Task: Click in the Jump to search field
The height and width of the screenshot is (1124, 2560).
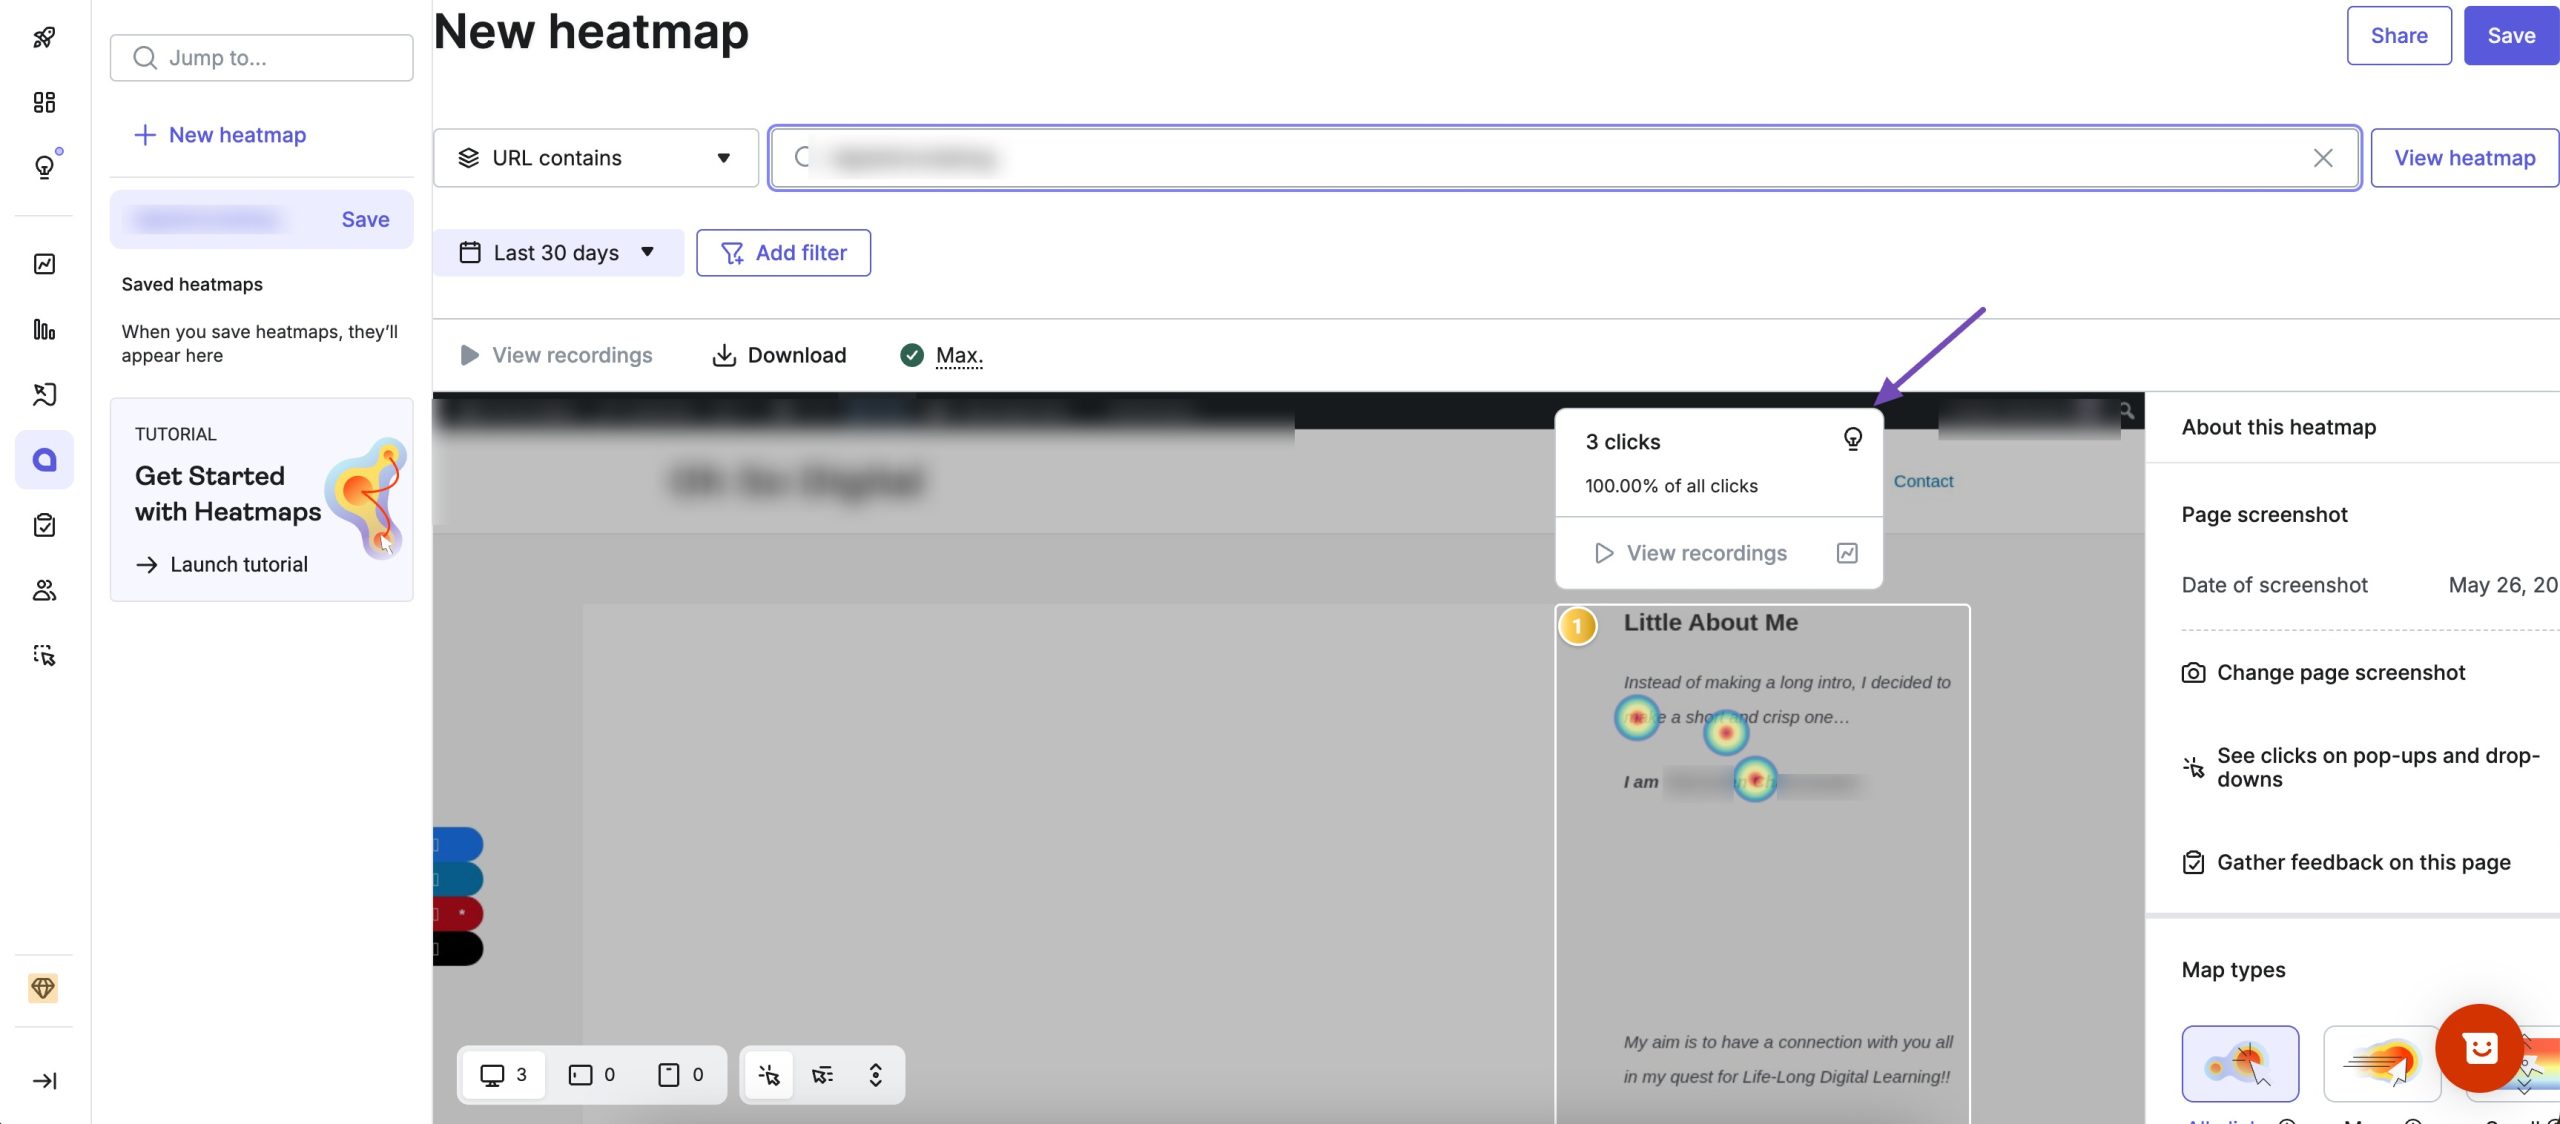Action: [x=262, y=58]
